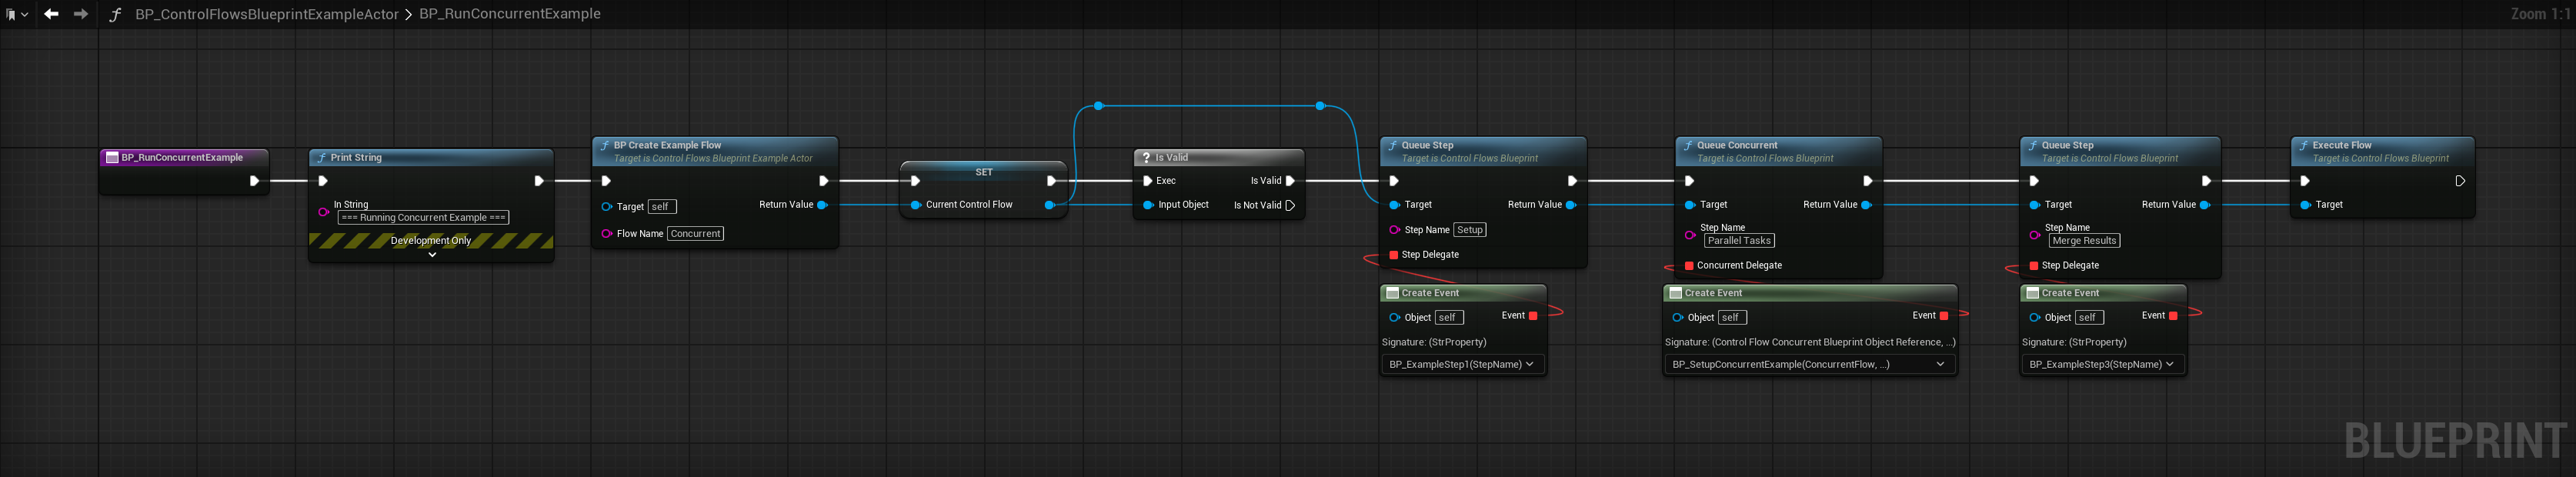Click the forward navigation arrow
This screenshot has width=2576, height=477.
[81, 14]
